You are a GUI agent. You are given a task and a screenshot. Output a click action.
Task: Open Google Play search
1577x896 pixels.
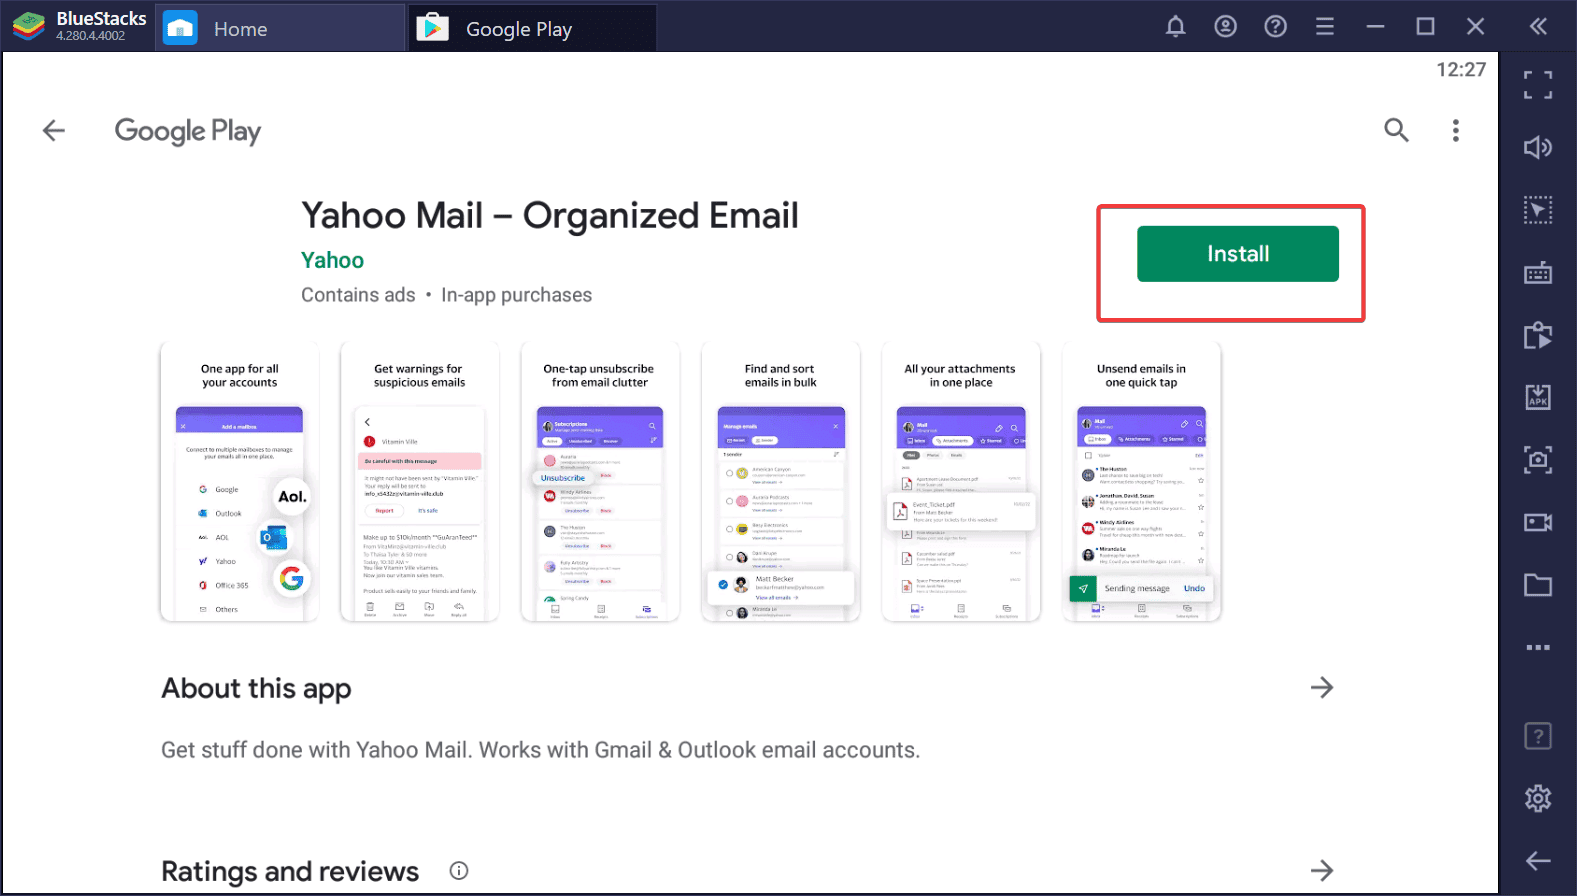point(1396,130)
